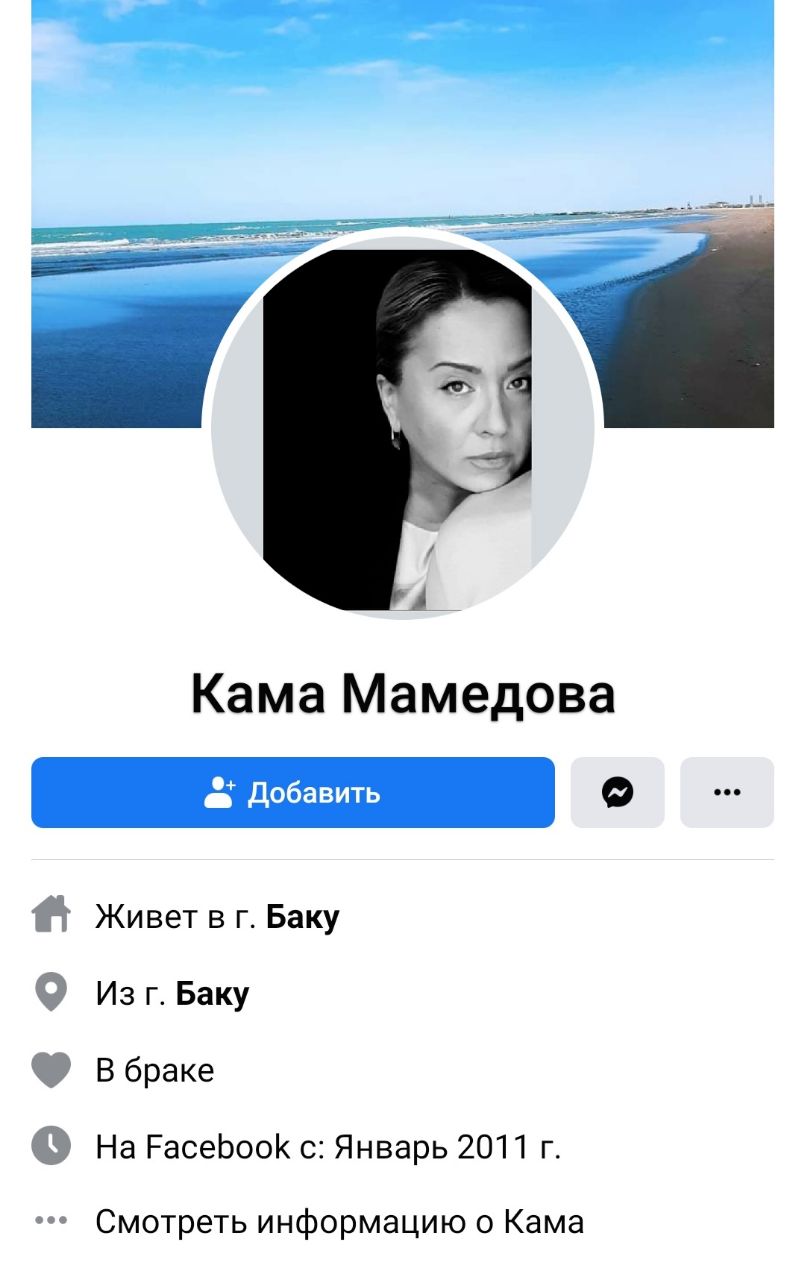Tap the ellipsis icon beside Смотреть информацию
Image resolution: width=806 pixels, height=1280 pixels.
pos(51,1220)
